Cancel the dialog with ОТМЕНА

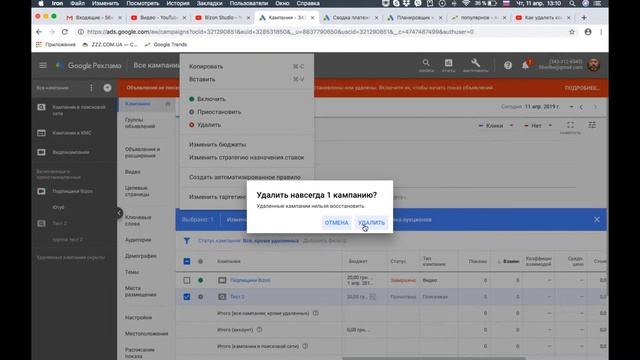[x=336, y=222]
